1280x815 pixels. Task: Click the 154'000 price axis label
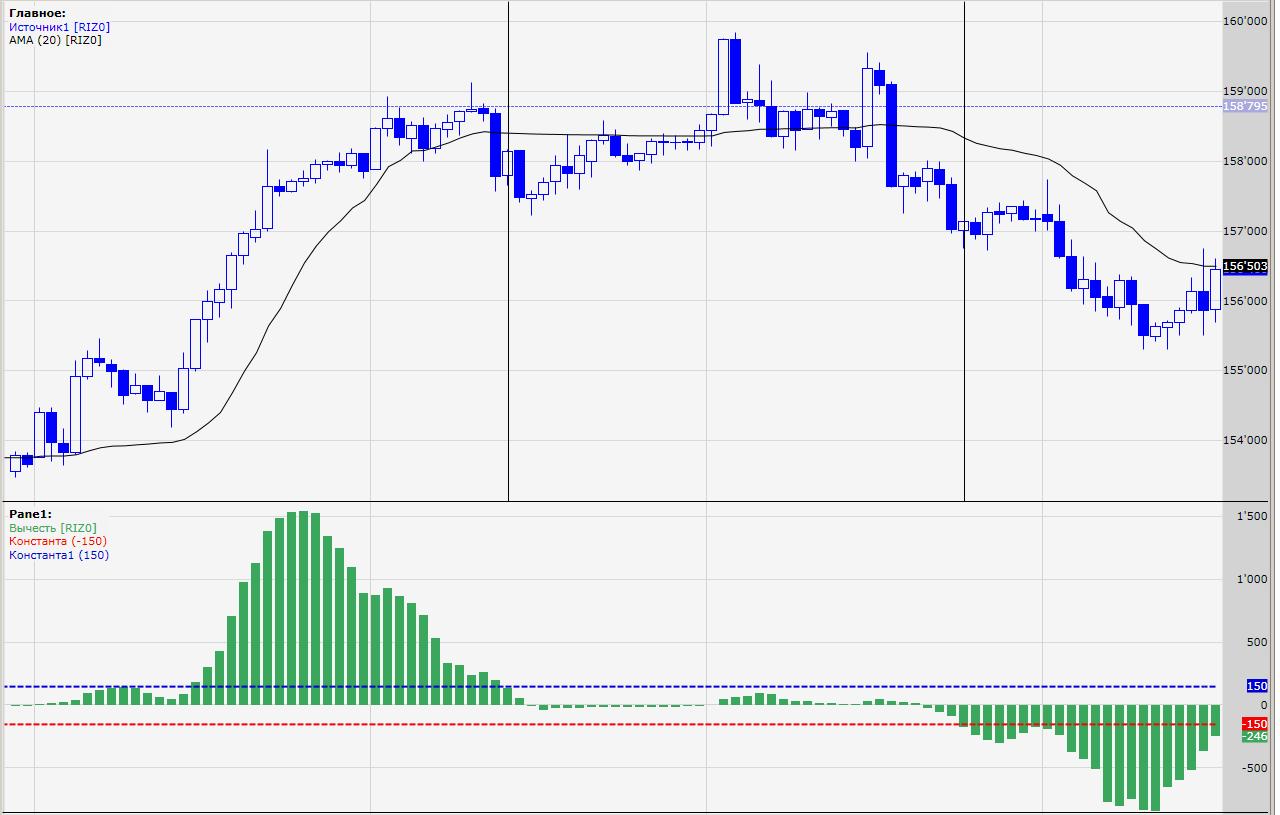(1247, 440)
